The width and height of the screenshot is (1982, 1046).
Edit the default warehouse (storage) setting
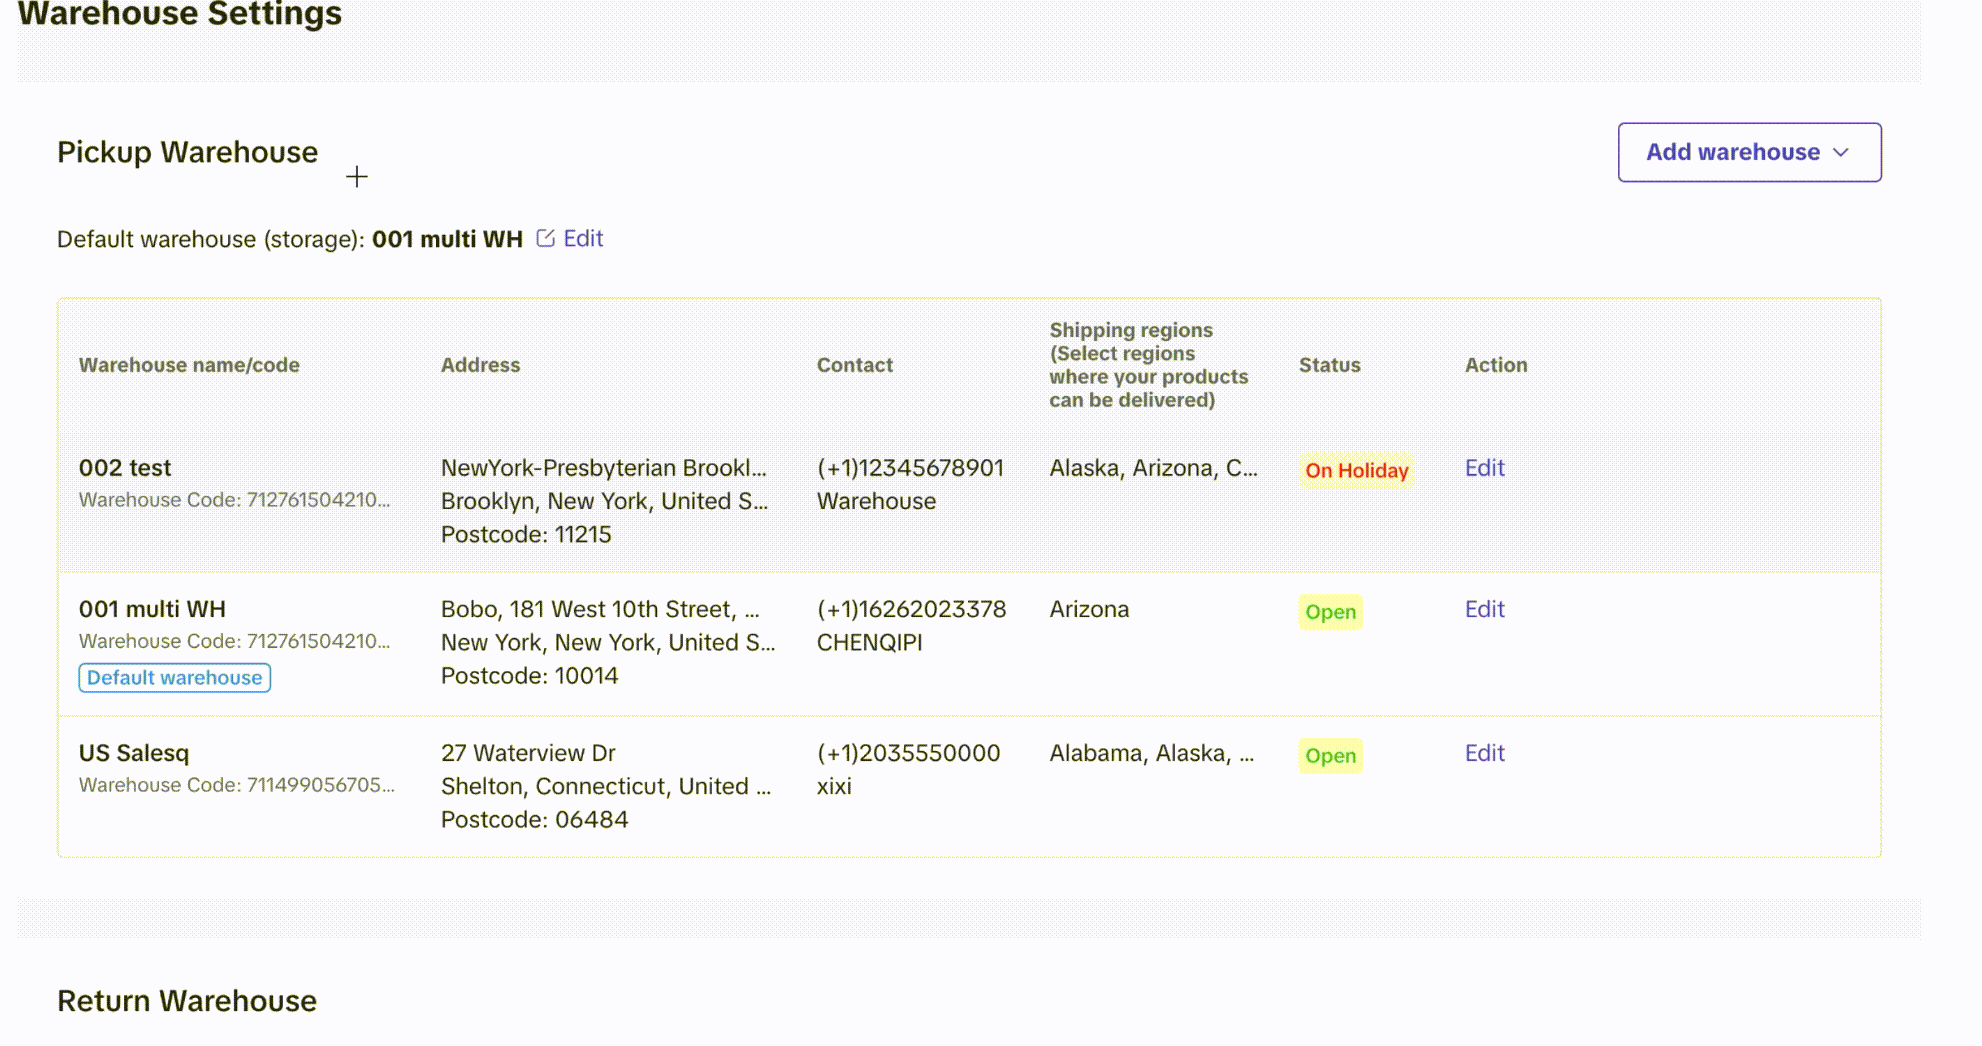[583, 238]
